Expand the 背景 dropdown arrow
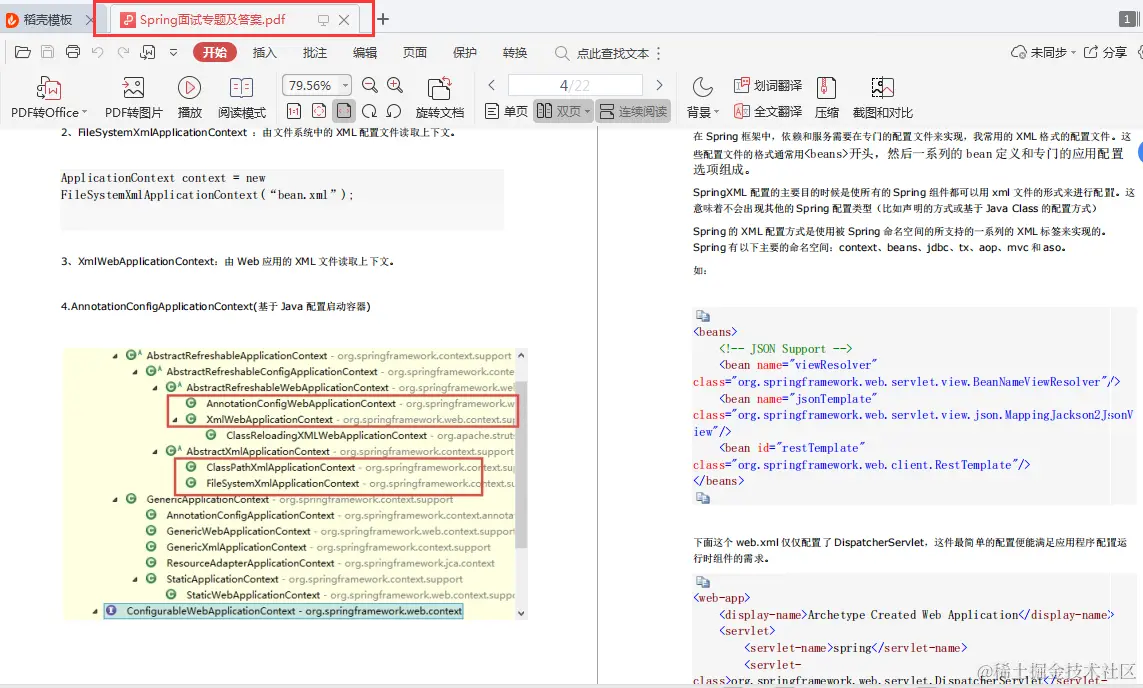 coord(716,112)
